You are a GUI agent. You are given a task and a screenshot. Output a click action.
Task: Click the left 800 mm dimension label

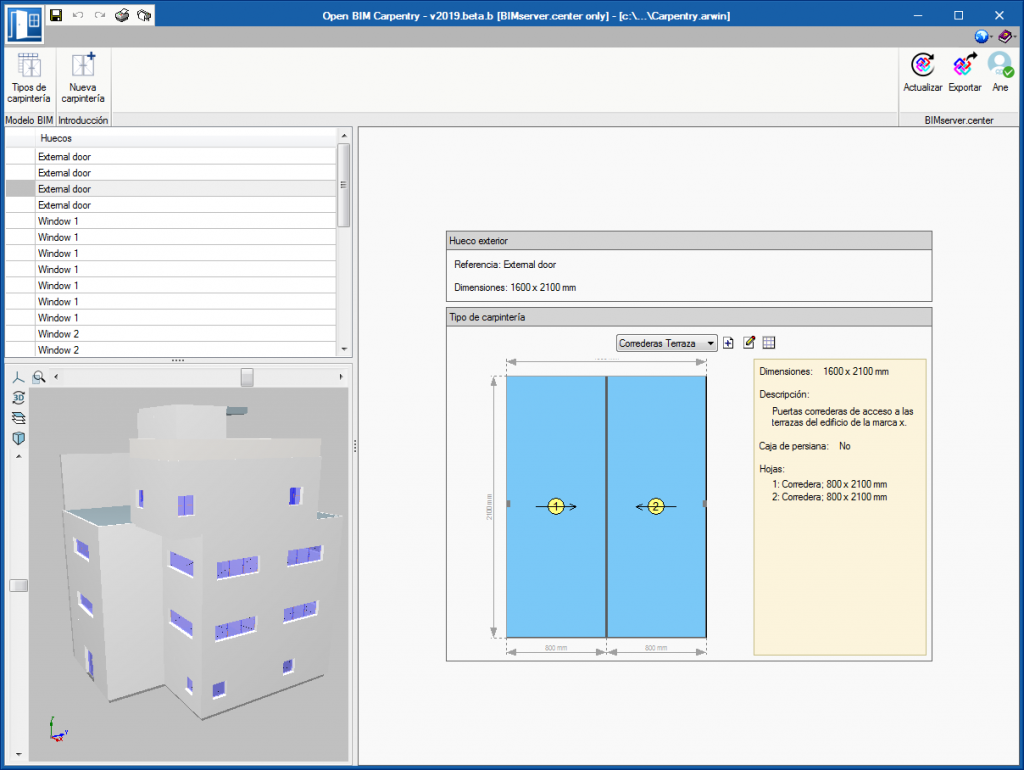[556, 648]
